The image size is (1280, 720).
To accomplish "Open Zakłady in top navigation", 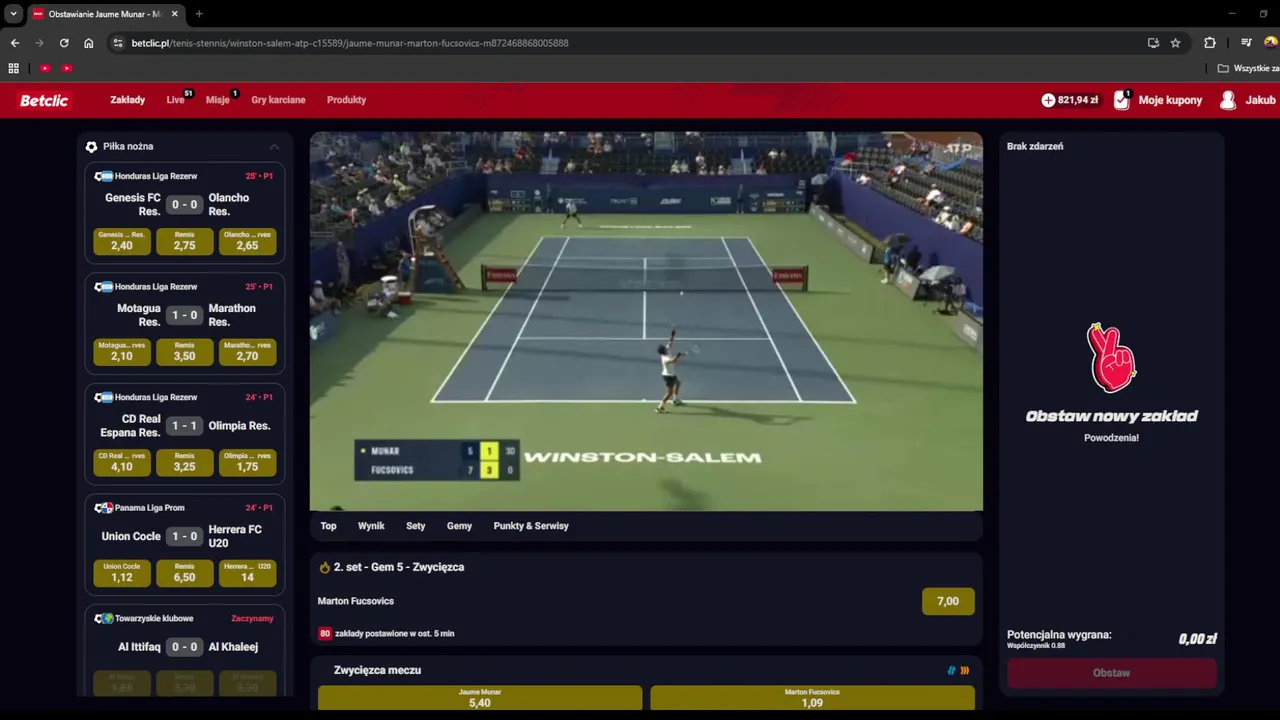I will pos(127,100).
